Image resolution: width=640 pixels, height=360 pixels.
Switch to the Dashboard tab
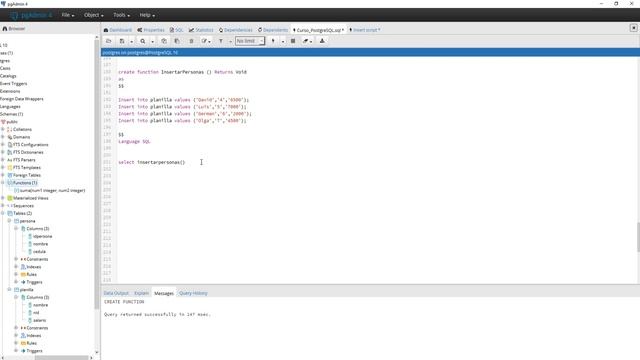pyautogui.click(x=118, y=30)
